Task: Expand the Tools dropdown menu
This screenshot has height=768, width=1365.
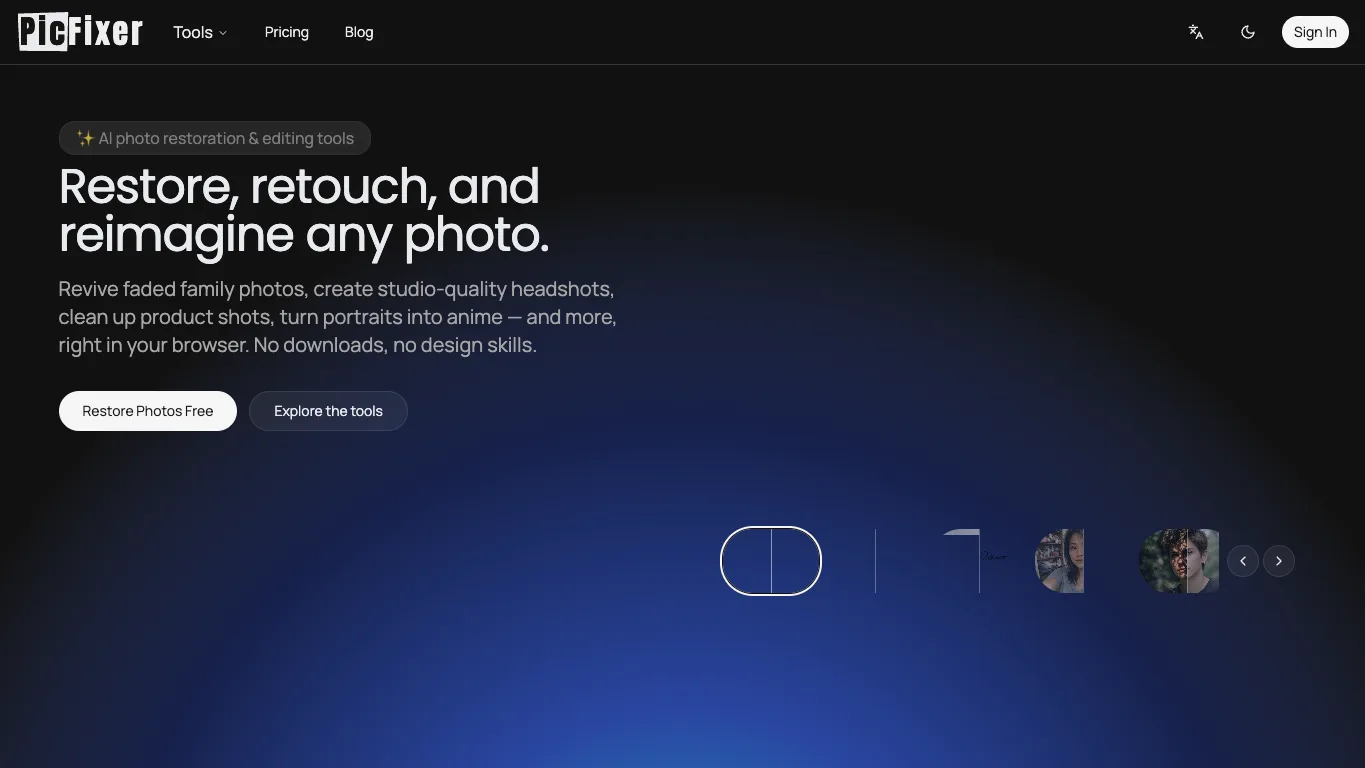Action: (x=200, y=32)
